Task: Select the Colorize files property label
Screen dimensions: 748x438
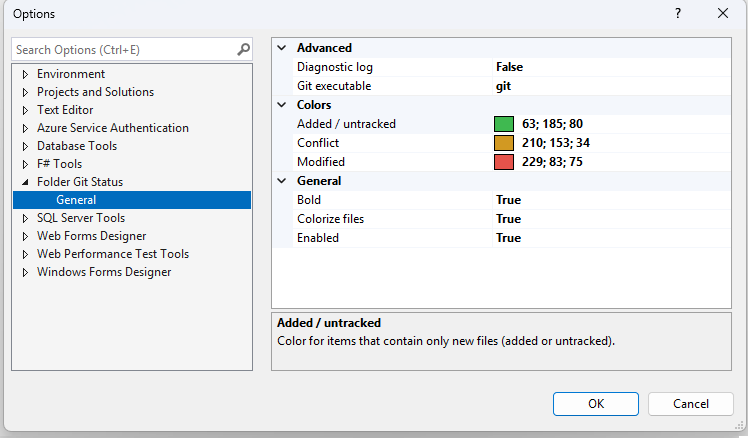Action: [x=330, y=219]
